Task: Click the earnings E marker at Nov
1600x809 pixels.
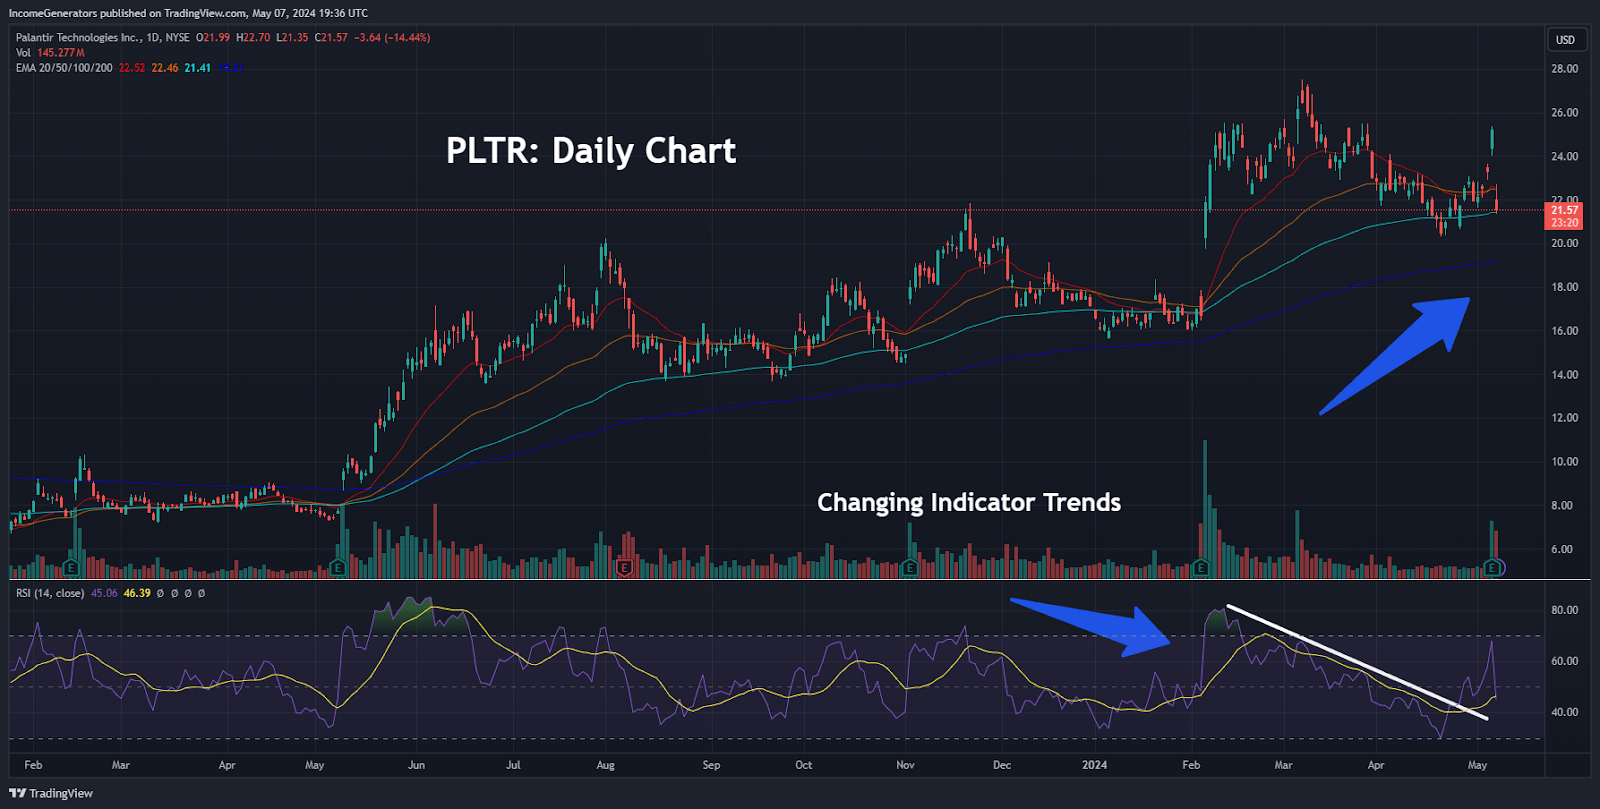Action: [909, 568]
